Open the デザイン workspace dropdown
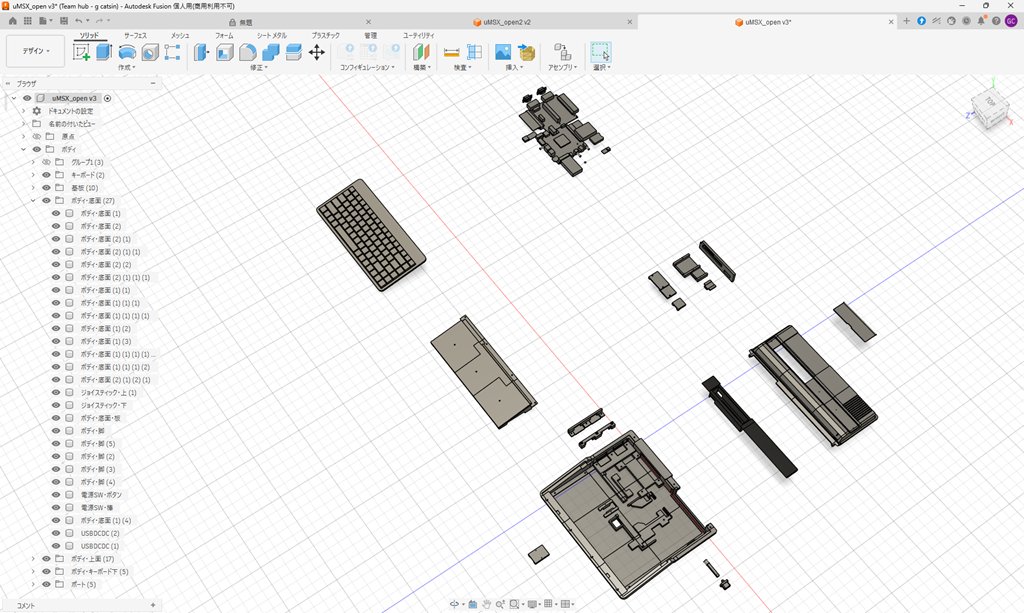Viewport: 1024px width, 613px height. point(36,51)
